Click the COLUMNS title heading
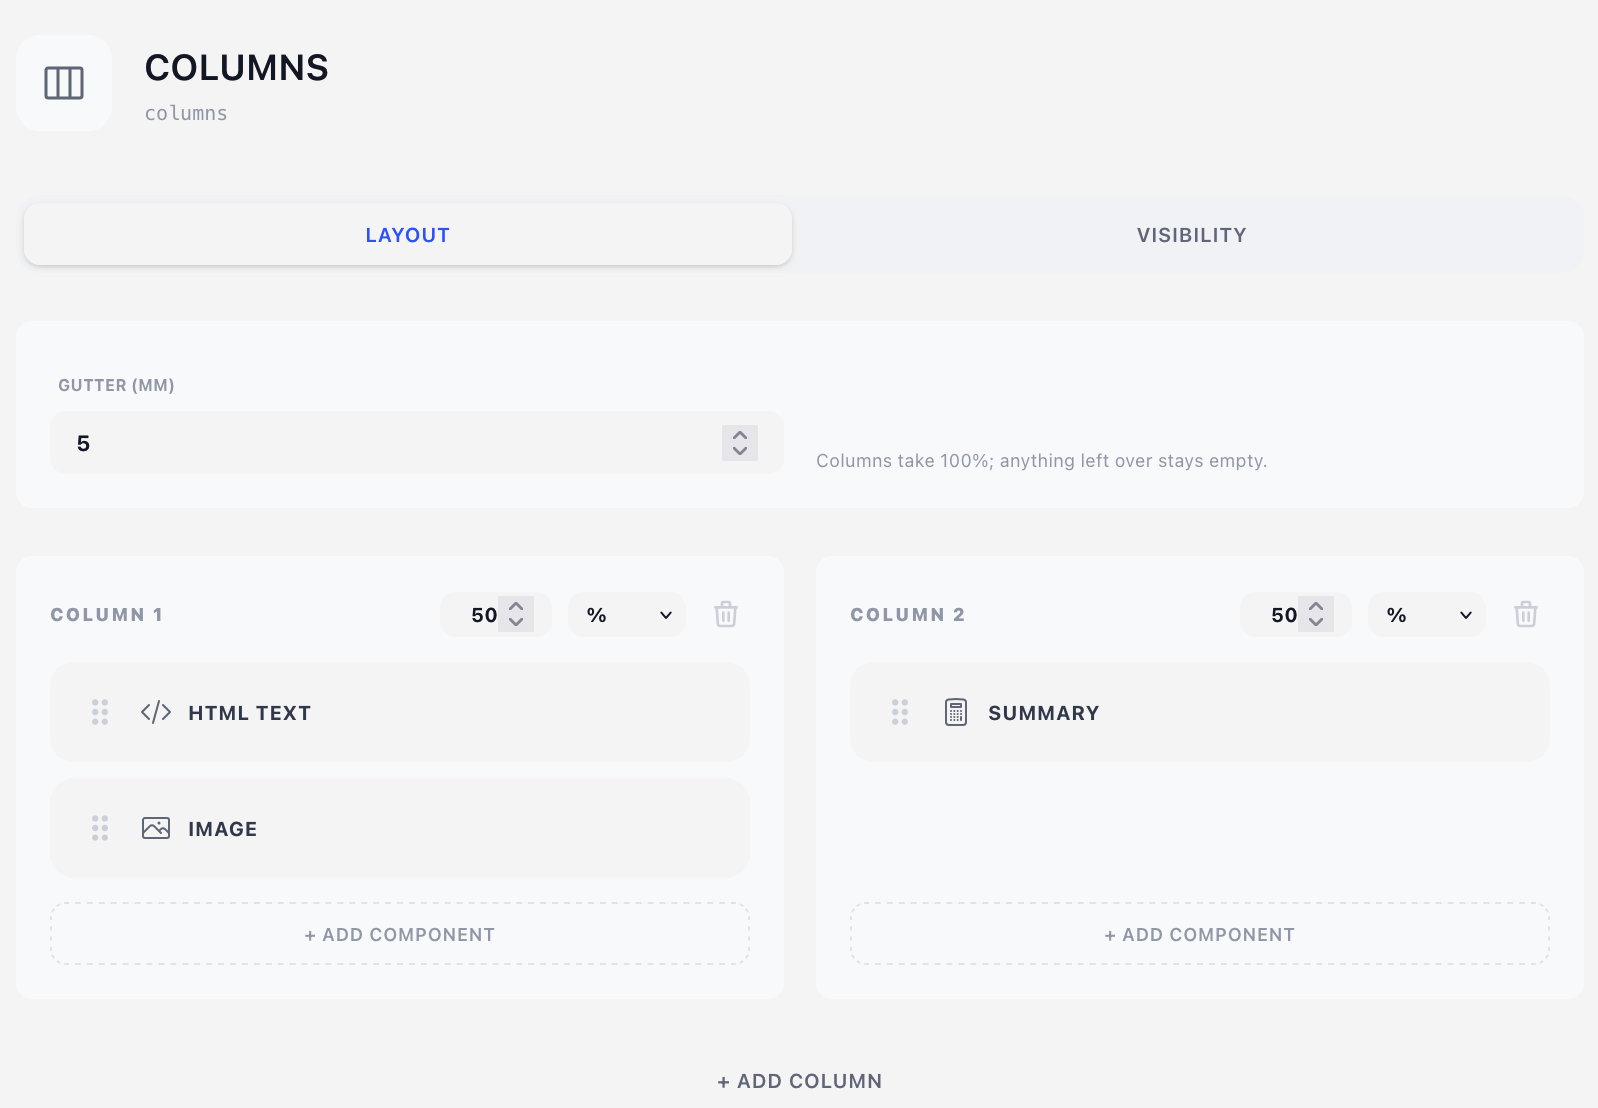 (236, 68)
